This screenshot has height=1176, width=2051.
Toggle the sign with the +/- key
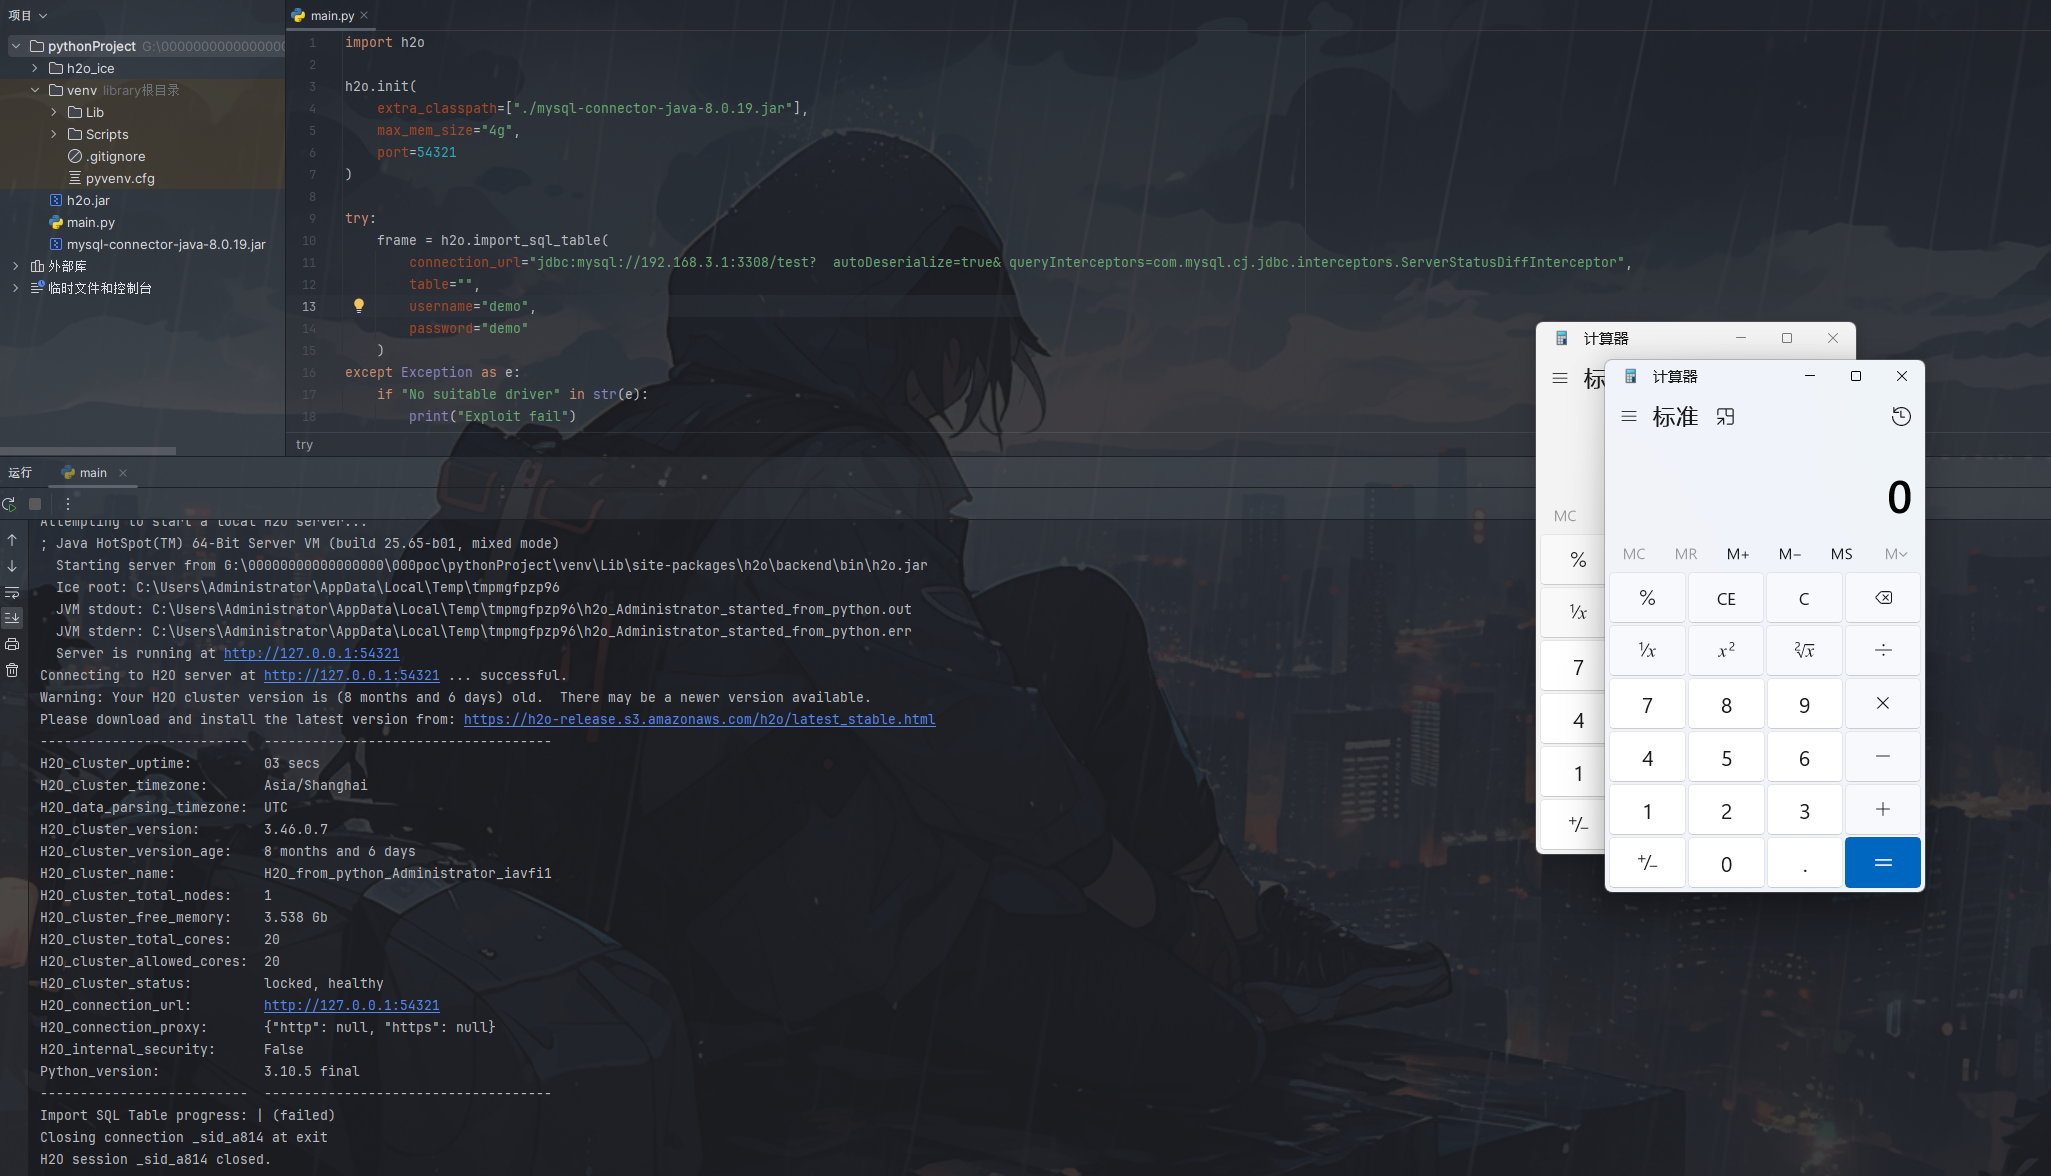(x=1646, y=863)
